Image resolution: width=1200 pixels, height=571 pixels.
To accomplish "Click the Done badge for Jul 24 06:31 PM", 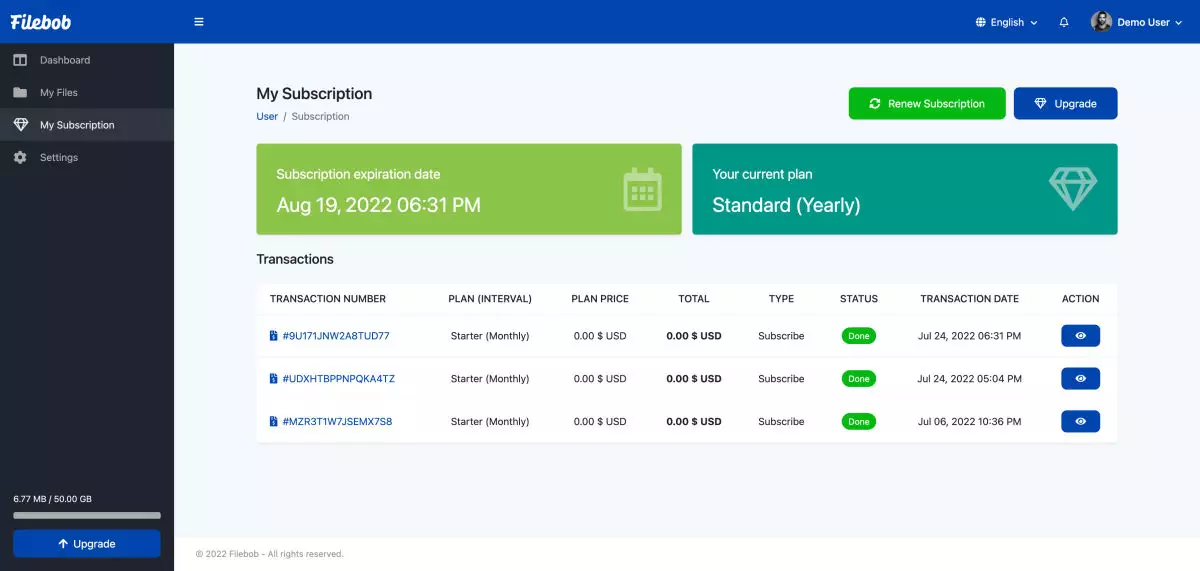I will (x=859, y=336).
